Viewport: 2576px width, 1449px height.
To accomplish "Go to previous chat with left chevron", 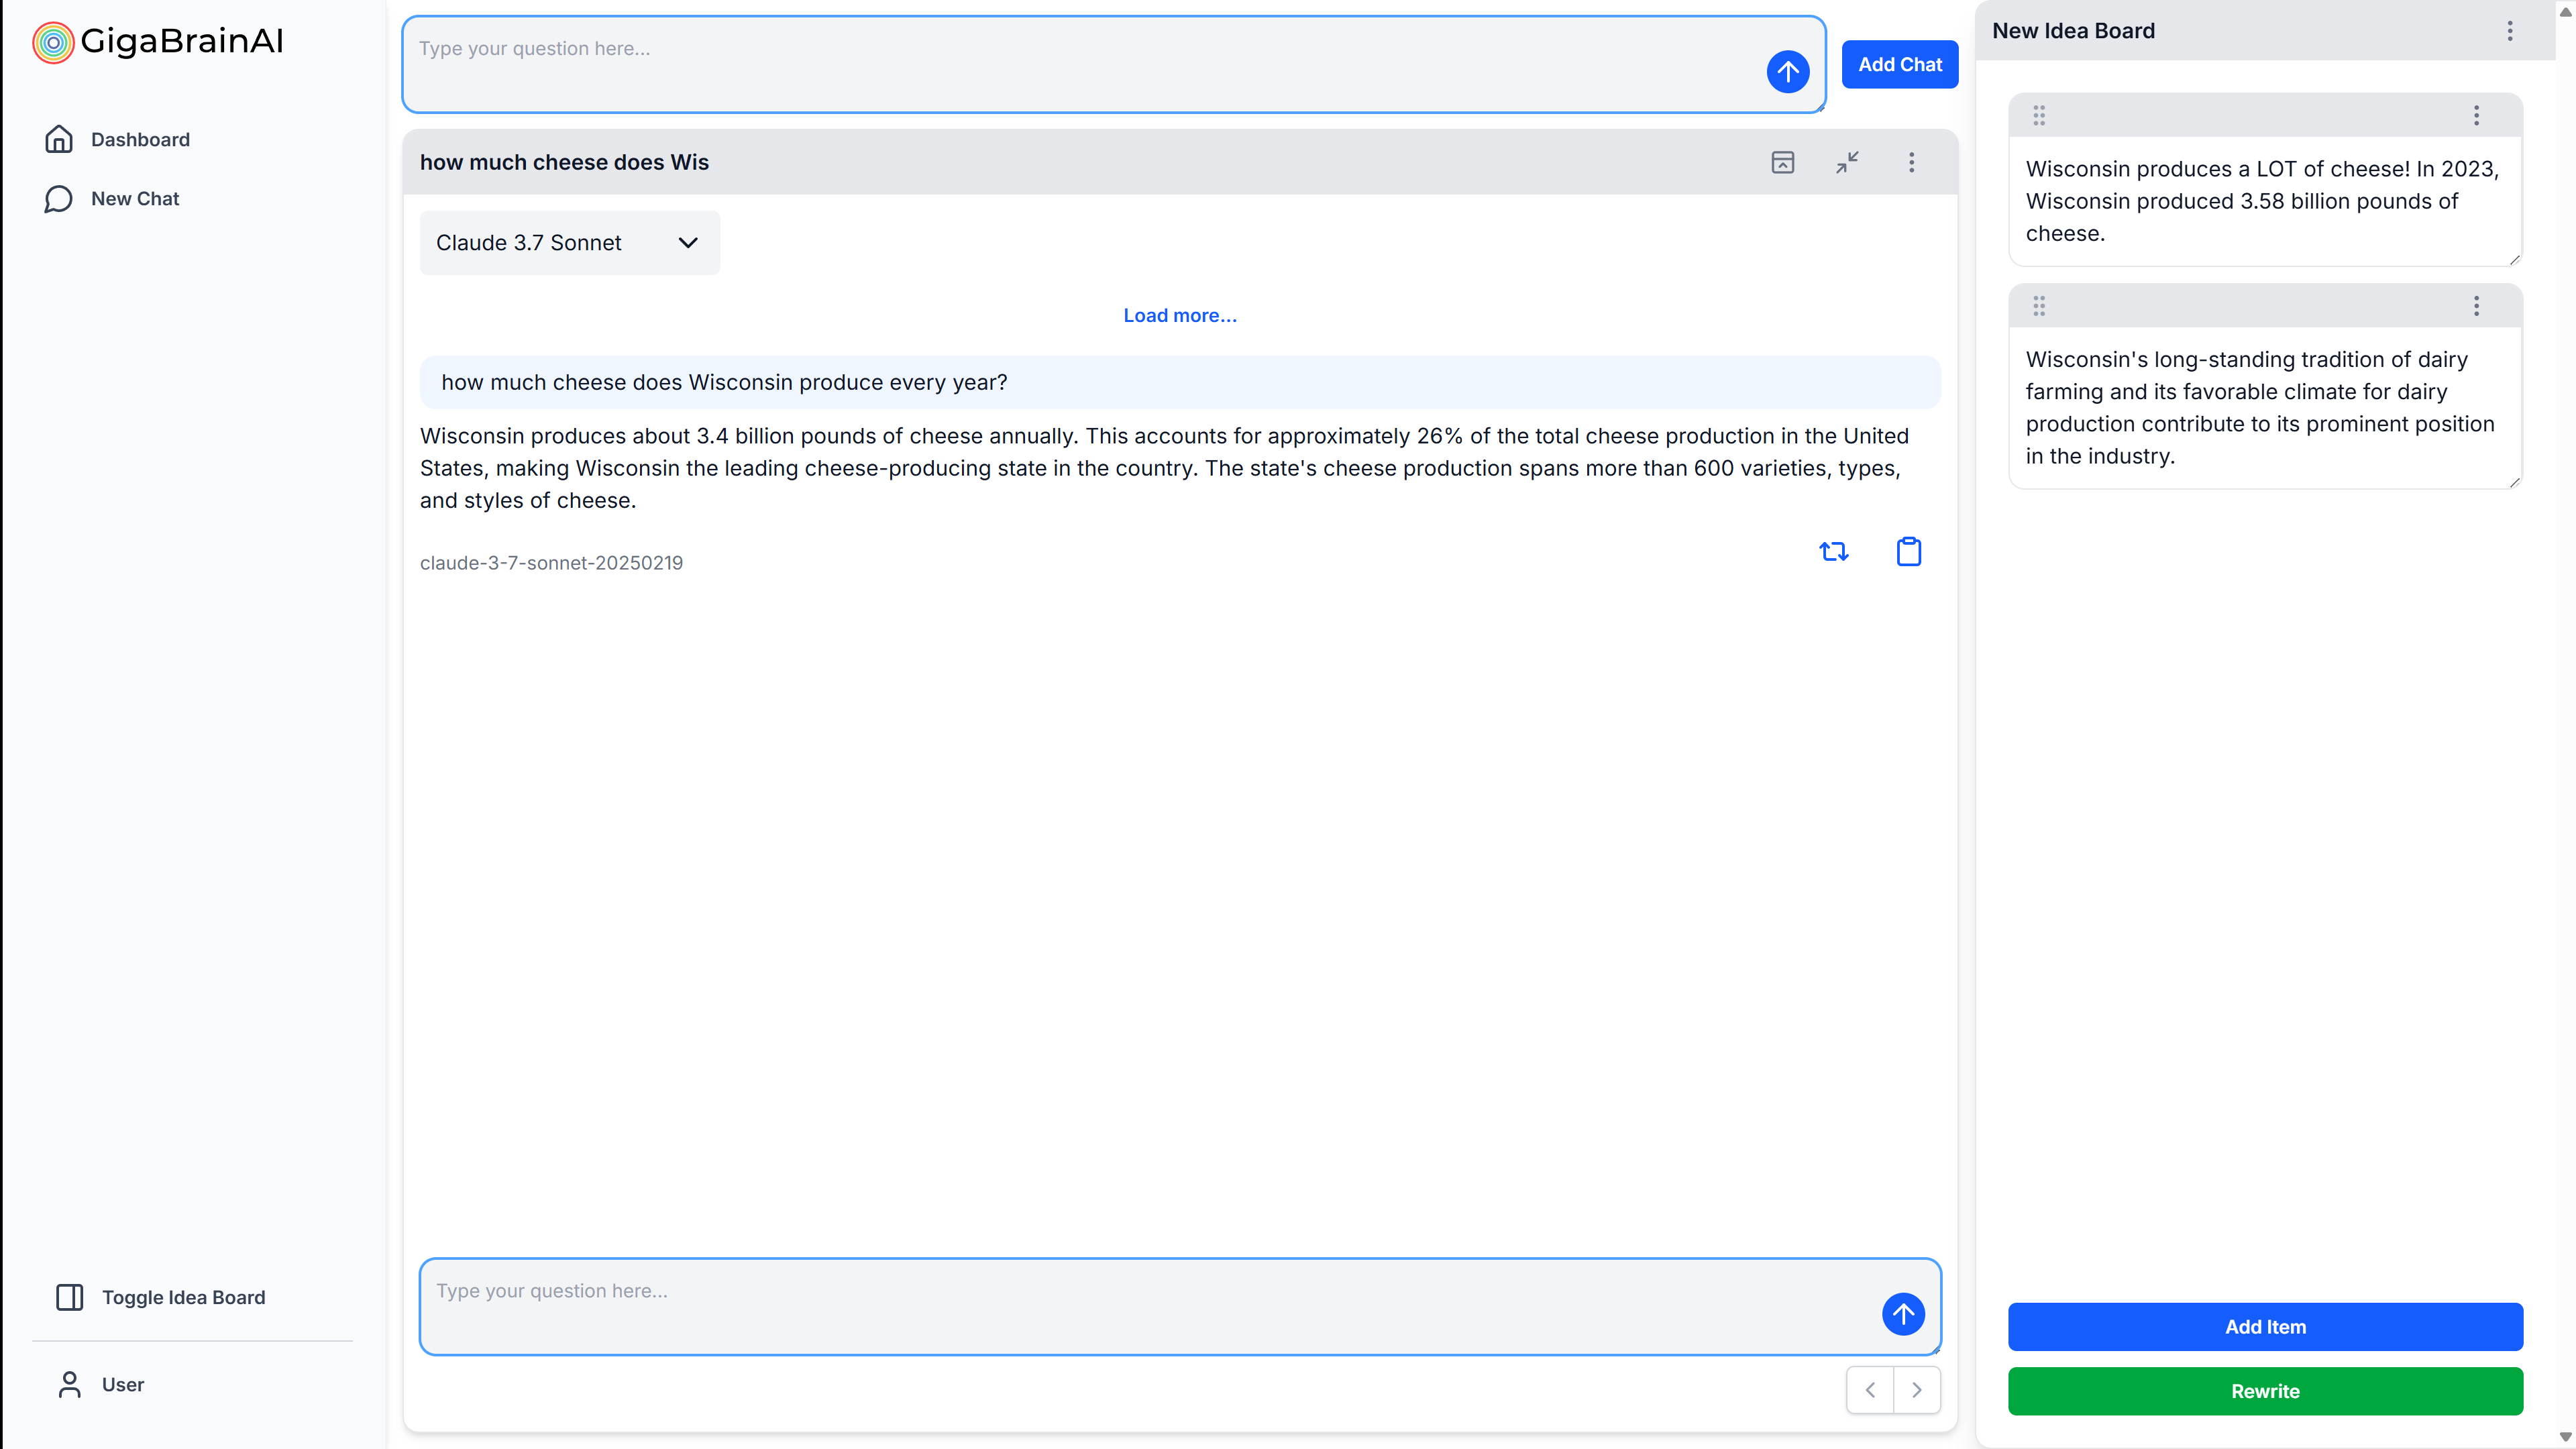I will (x=1869, y=1390).
